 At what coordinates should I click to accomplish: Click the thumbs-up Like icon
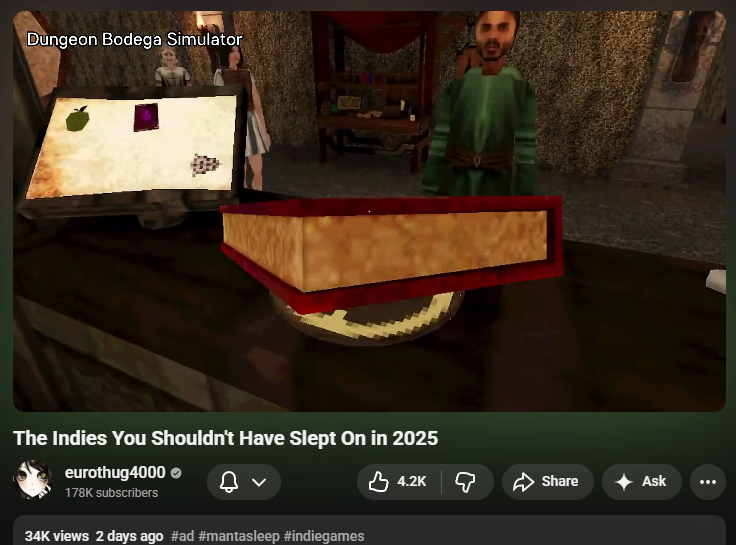[x=378, y=482]
